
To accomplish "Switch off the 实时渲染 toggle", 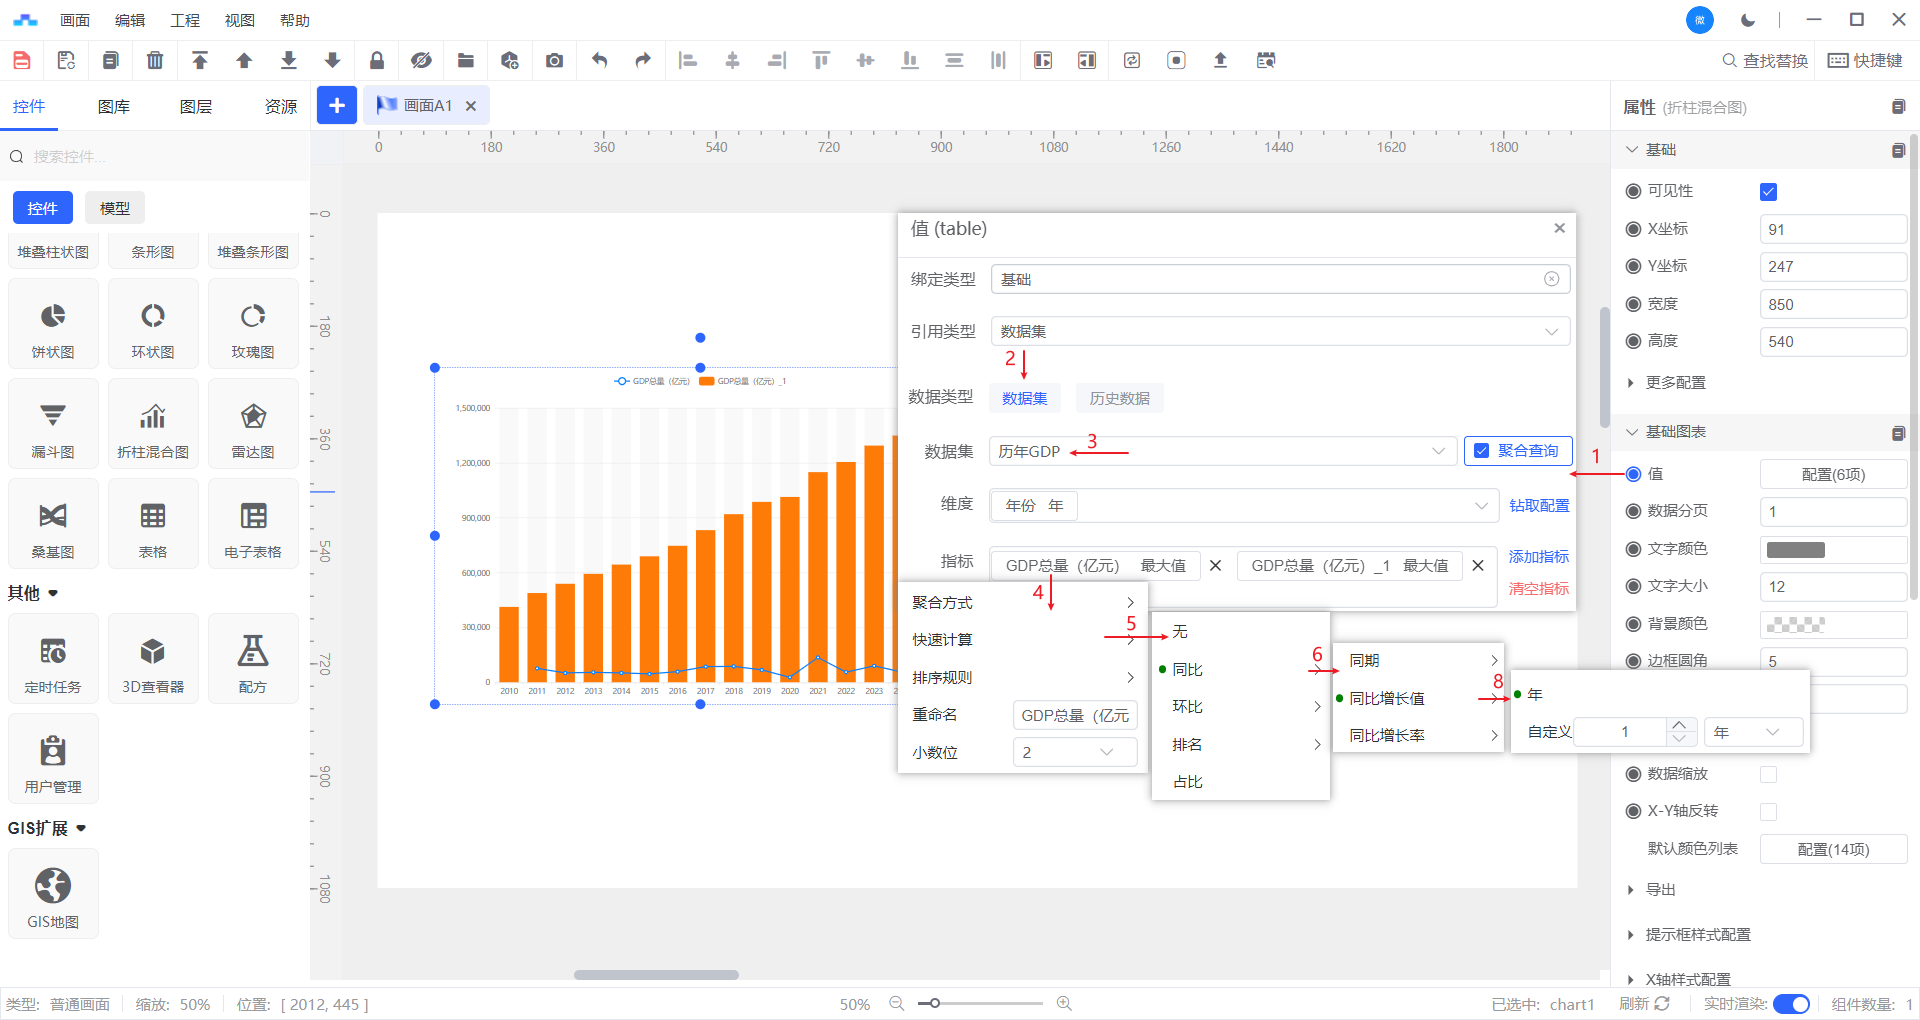I will coord(1790,1004).
